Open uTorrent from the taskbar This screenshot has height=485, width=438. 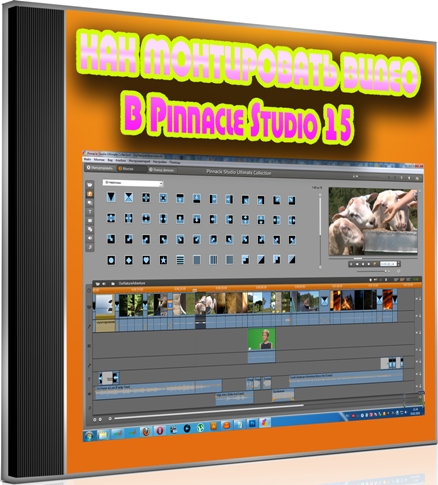[200, 428]
